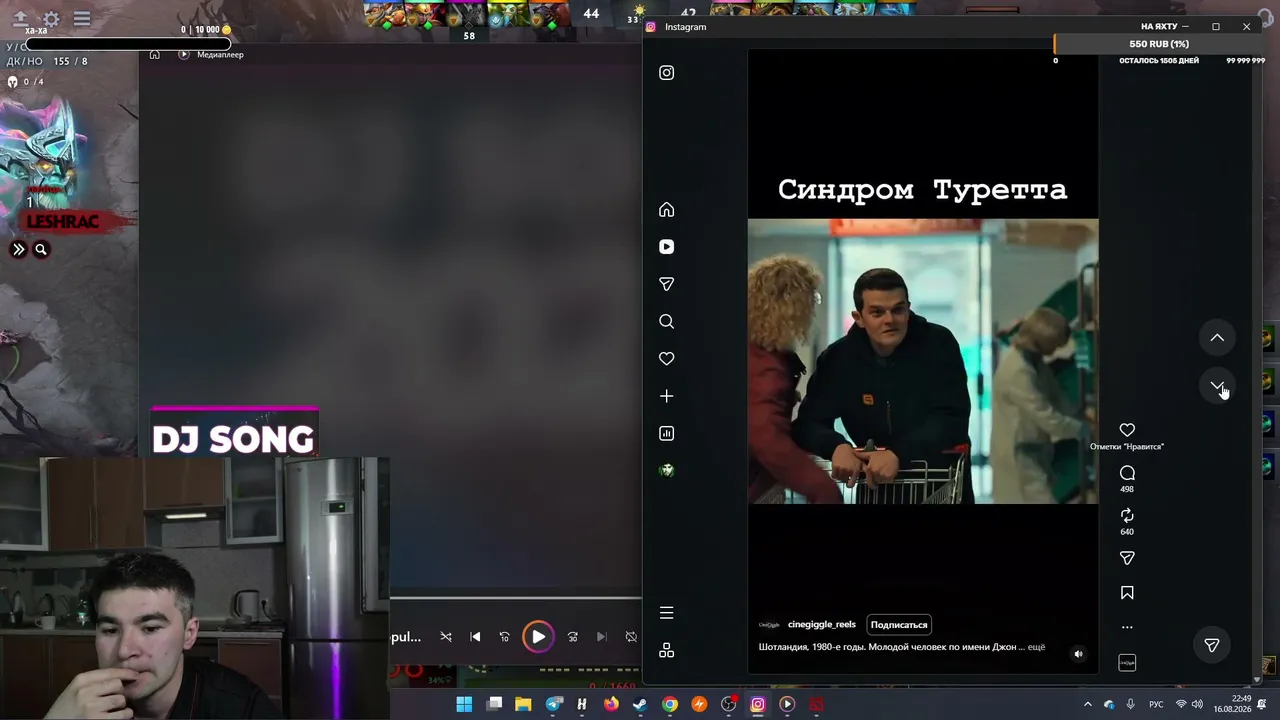1280x720 pixels.
Task: Open Instagram dashboard chart icon in sidebar
Action: point(667,434)
